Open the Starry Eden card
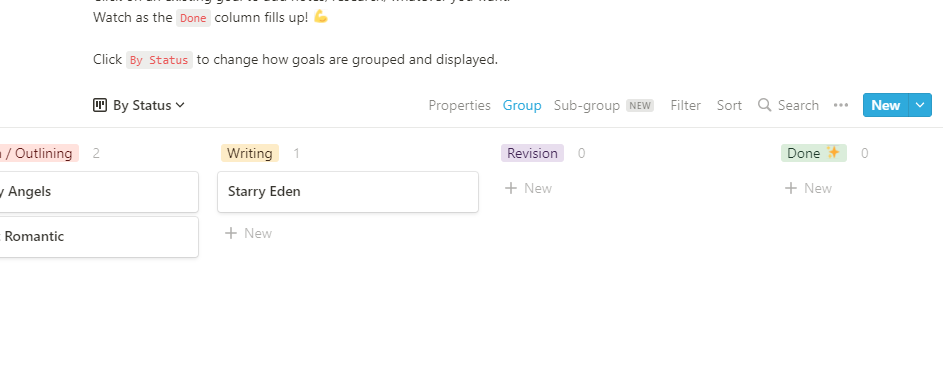Viewport: 943px width, 390px height. point(348,192)
